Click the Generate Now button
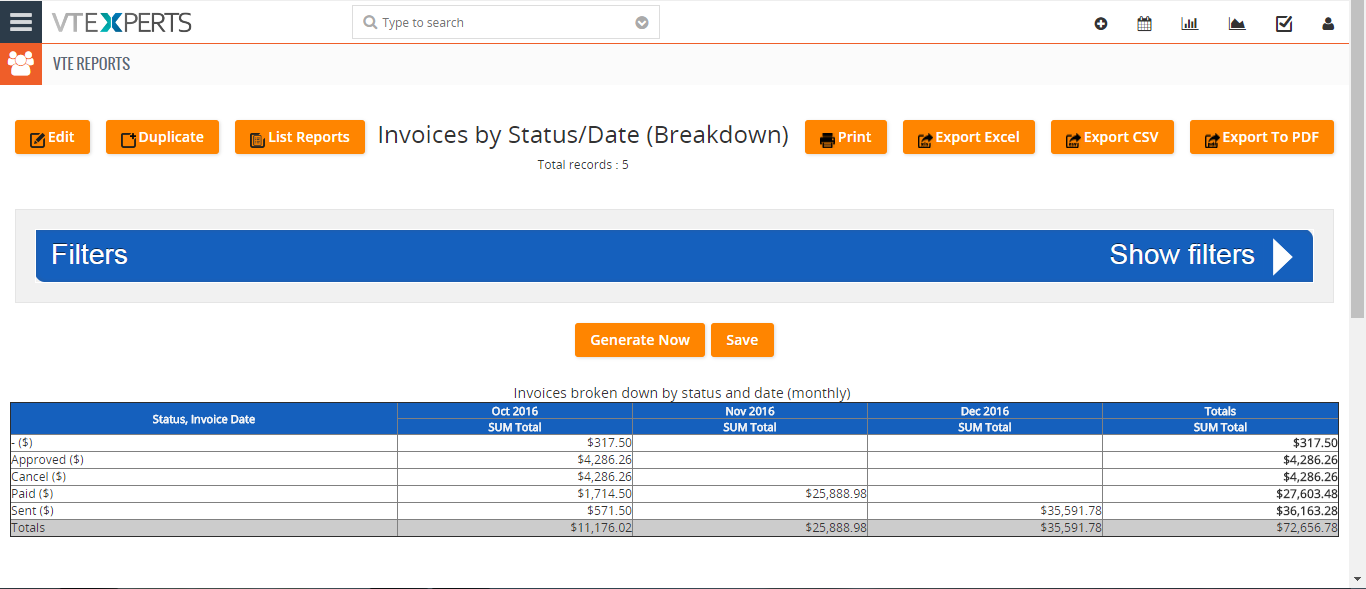Image resolution: width=1366 pixels, height=589 pixels. click(x=640, y=340)
